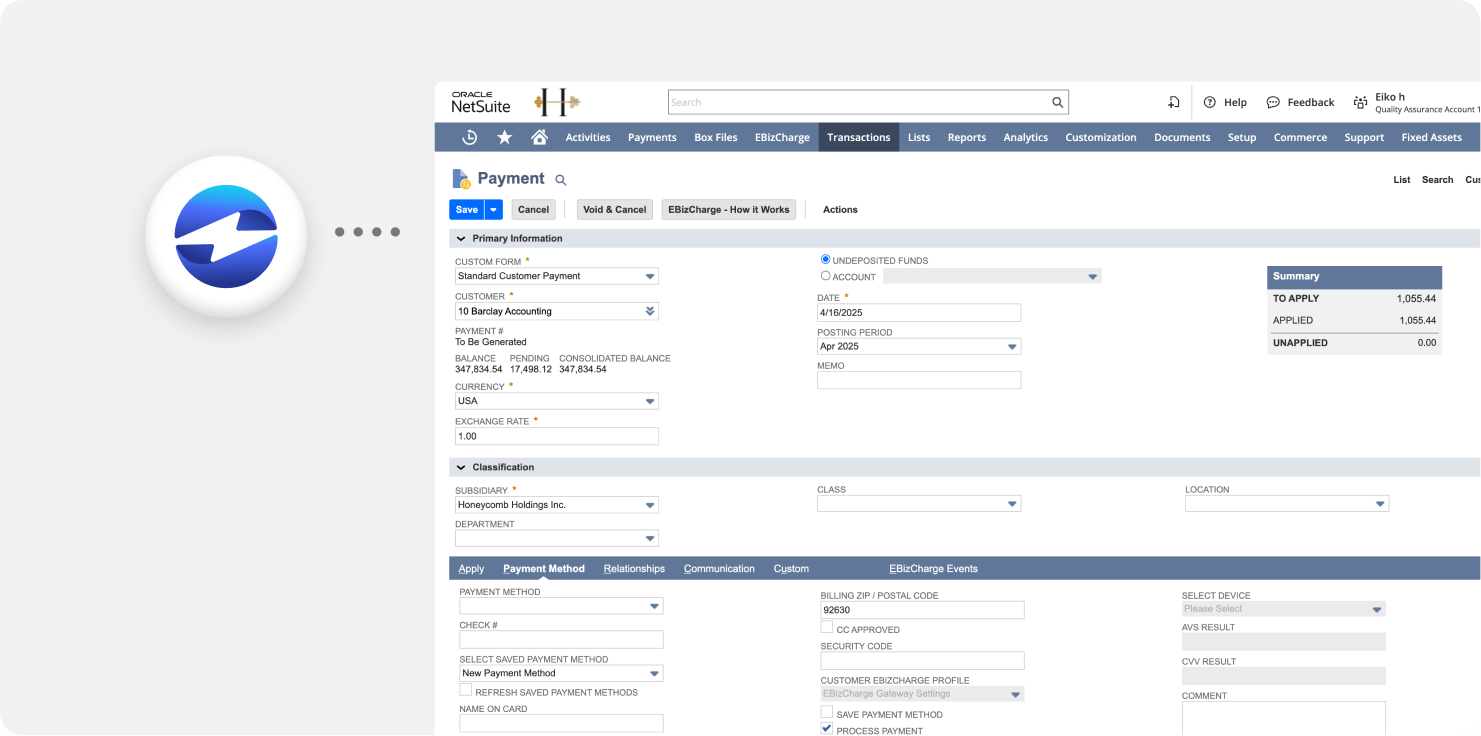Open the Customer dropdown list

650,311
